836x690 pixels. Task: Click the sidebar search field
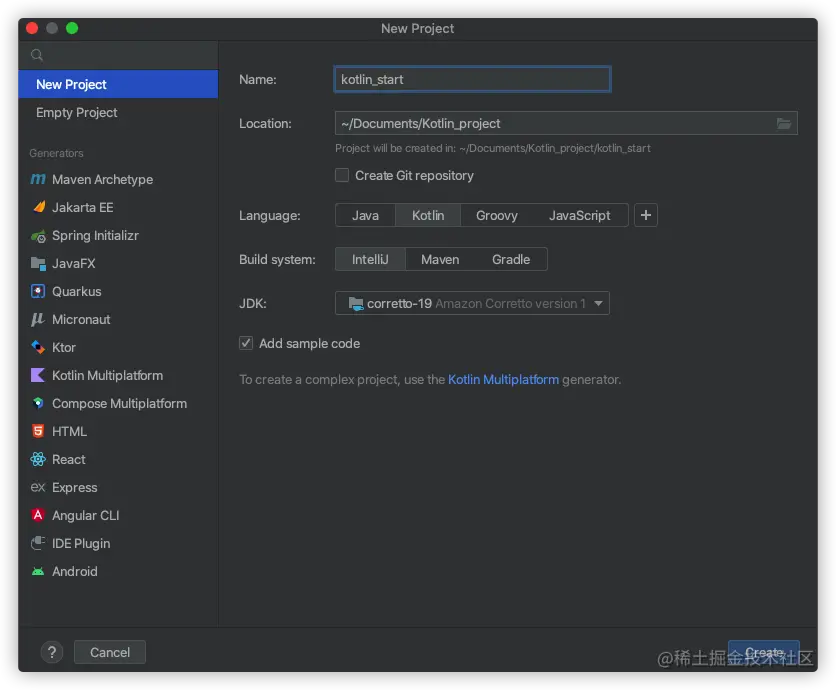coord(118,55)
